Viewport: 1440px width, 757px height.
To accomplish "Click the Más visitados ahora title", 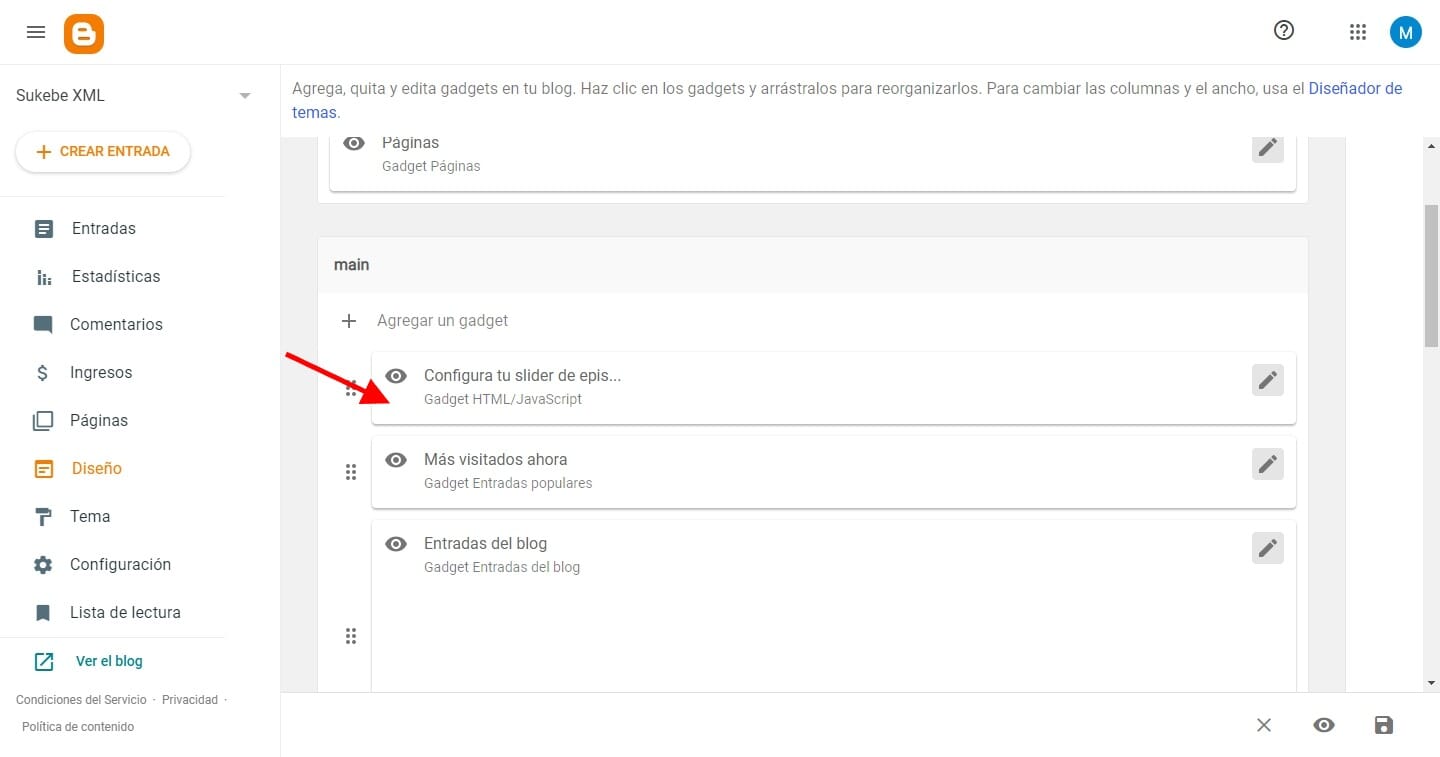I will click(x=495, y=460).
